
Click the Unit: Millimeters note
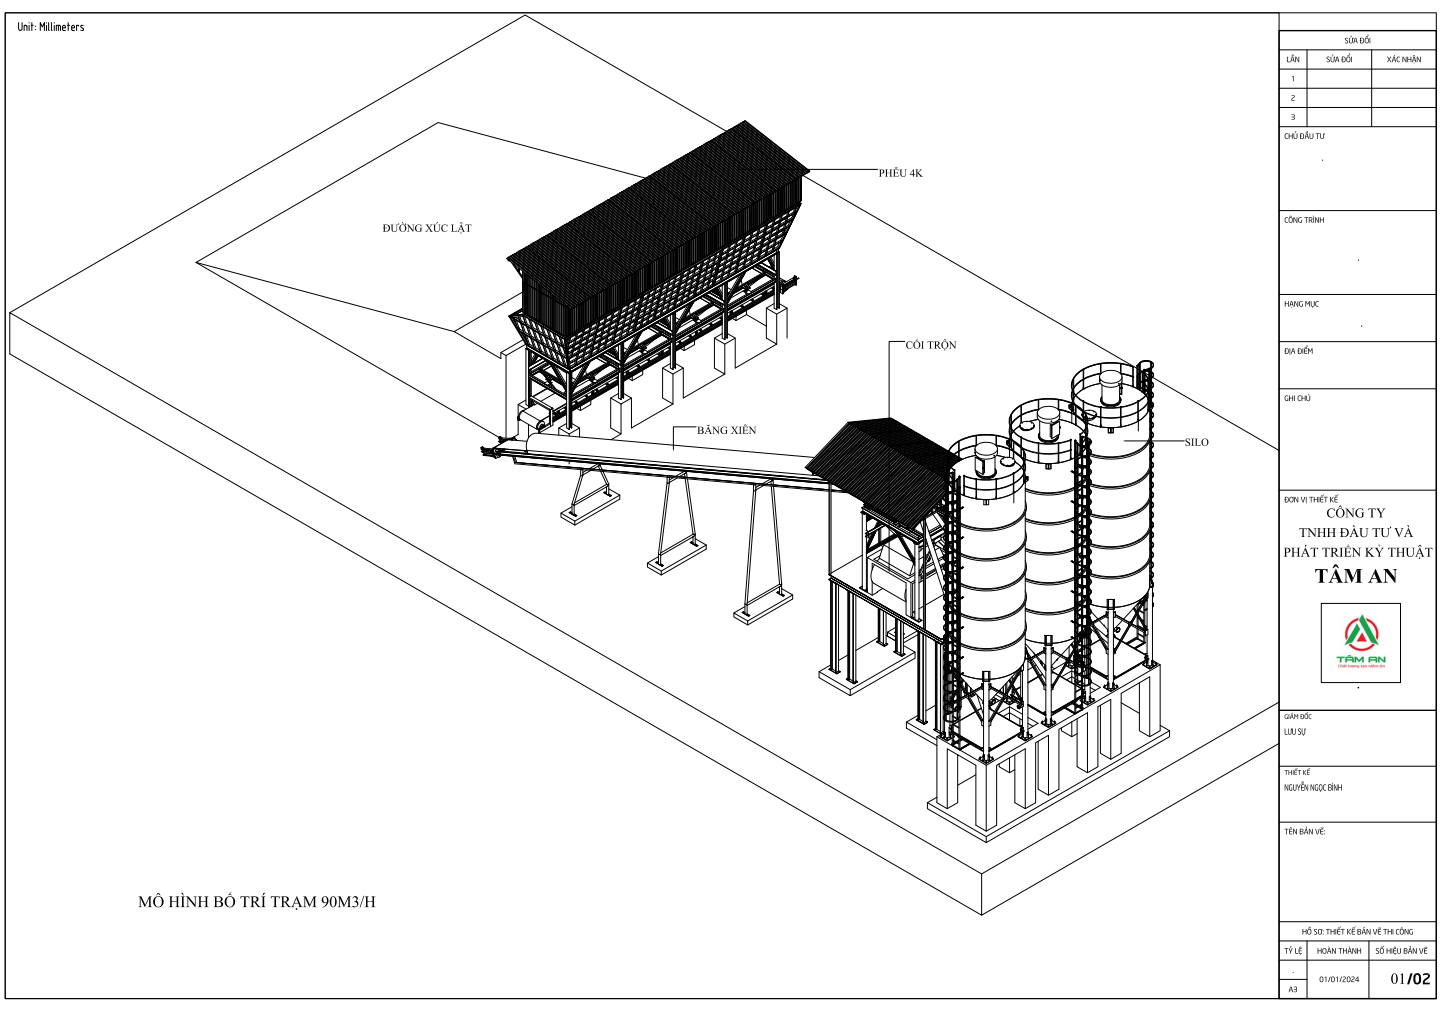[x=51, y=27]
